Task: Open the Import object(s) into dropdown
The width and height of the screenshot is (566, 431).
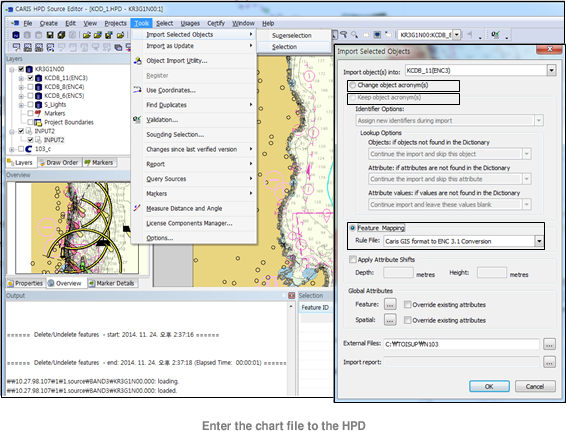Action: pos(551,70)
